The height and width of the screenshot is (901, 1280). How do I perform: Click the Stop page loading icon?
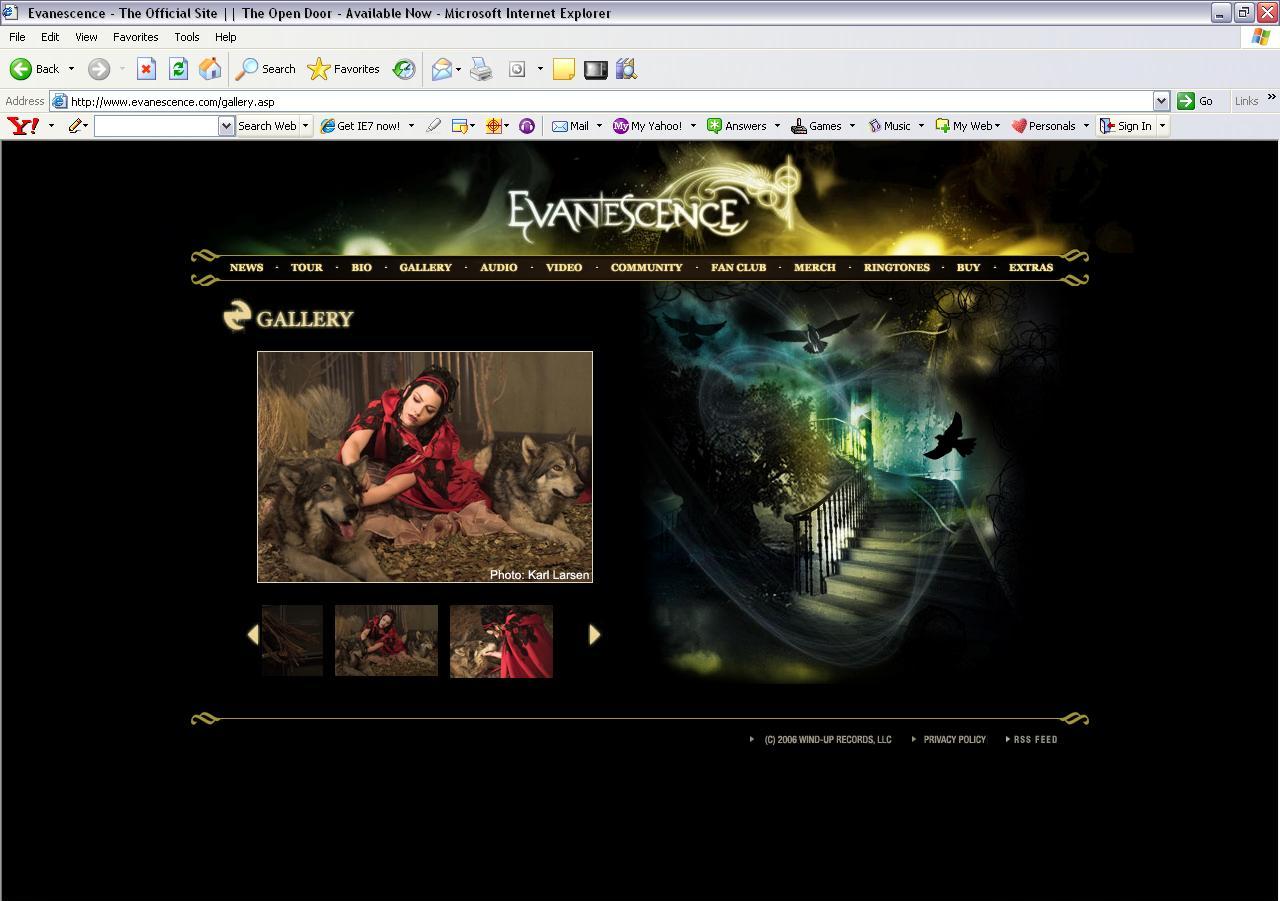pyautogui.click(x=146, y=69)
